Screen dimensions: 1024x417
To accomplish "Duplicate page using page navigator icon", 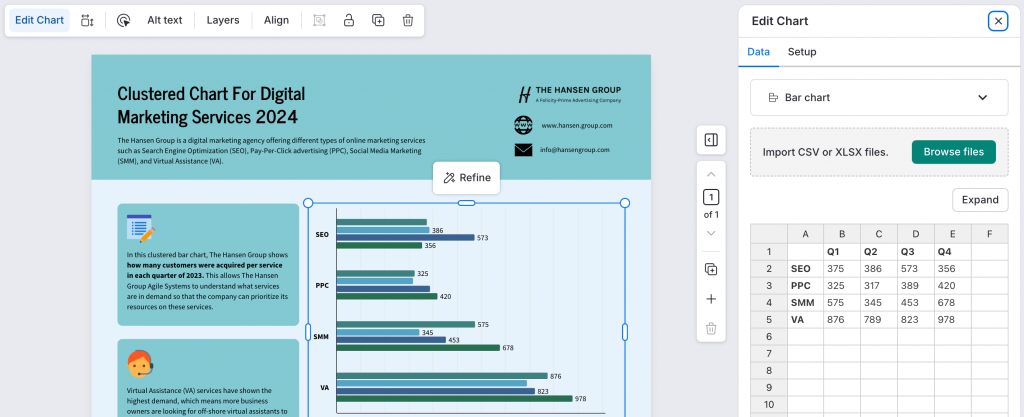I will coord(711,270).
